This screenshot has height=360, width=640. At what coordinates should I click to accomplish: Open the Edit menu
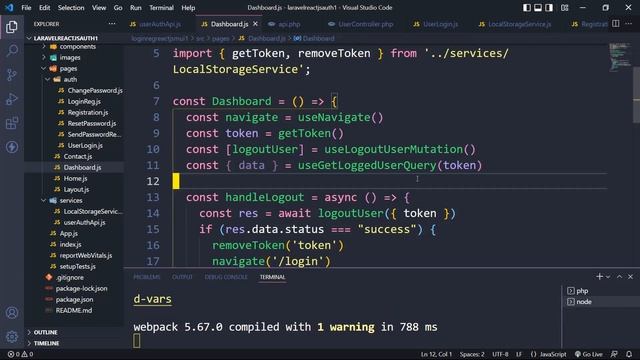pos(44,8)
